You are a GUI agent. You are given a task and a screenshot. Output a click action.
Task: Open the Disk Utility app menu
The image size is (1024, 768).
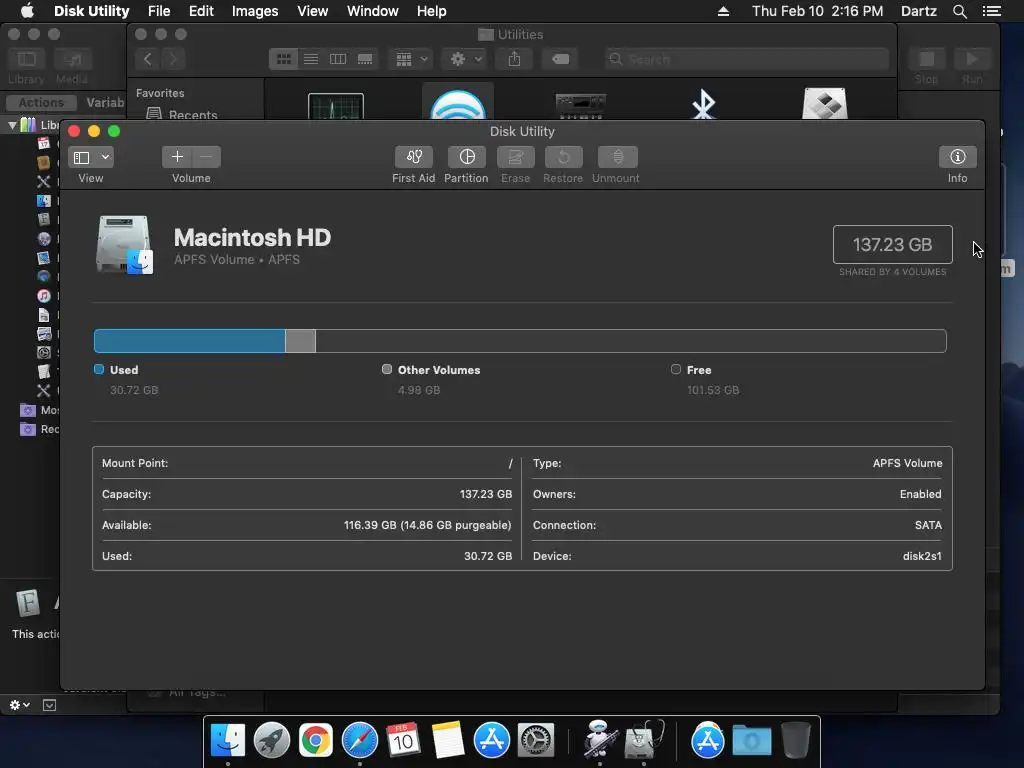(91, 11)
